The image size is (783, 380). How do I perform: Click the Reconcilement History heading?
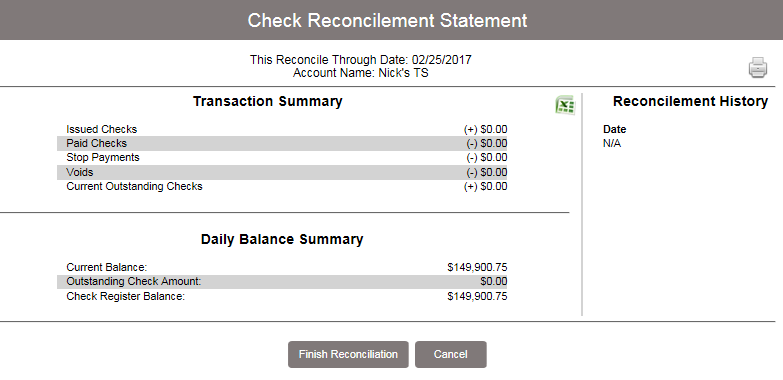690,101
